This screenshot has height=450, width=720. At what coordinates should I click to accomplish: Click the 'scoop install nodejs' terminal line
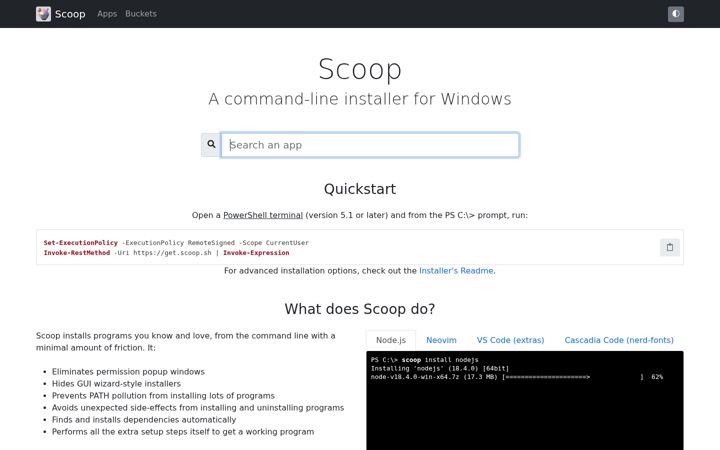click(424, 360)
